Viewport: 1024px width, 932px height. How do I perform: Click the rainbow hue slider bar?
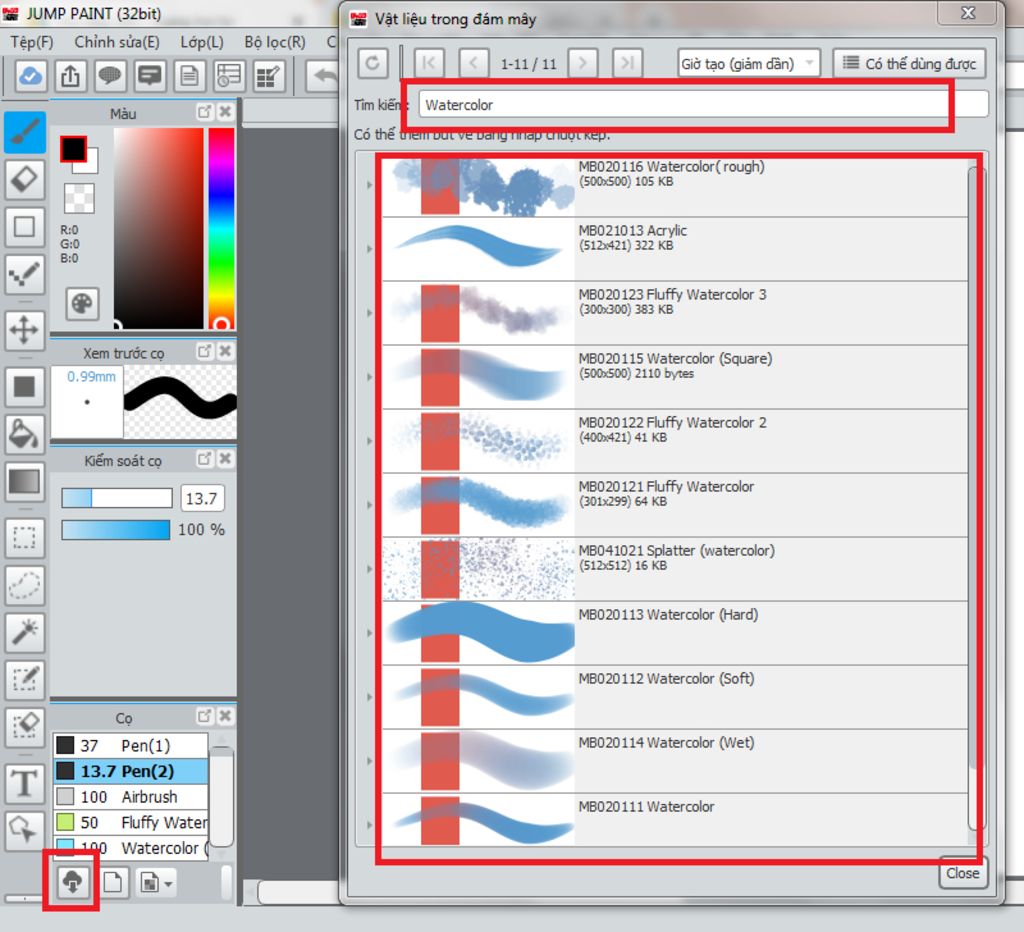coord(221,225)
